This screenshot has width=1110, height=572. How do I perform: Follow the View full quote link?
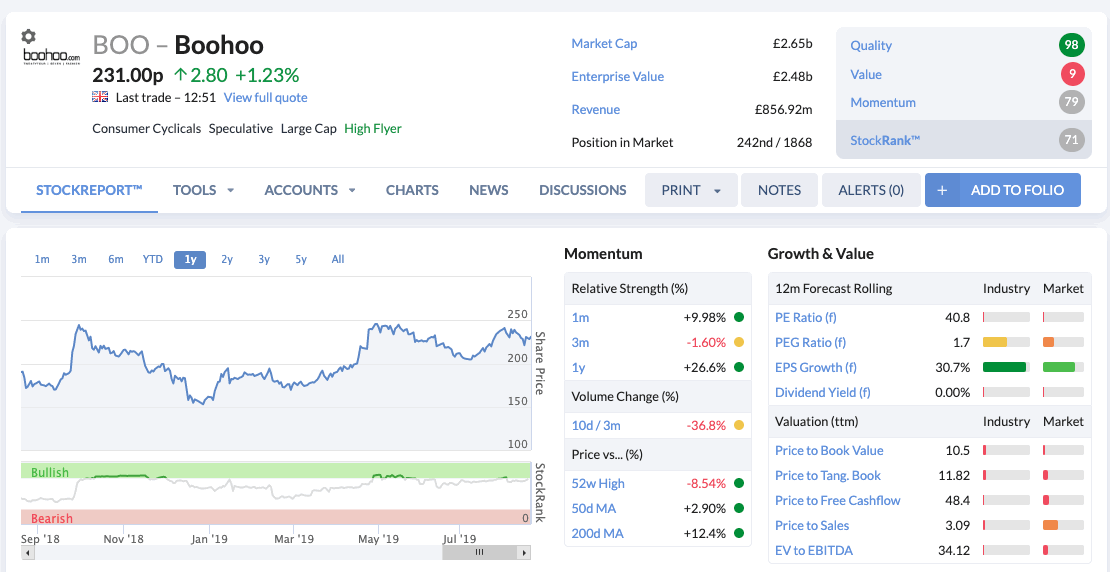[265, 97]
